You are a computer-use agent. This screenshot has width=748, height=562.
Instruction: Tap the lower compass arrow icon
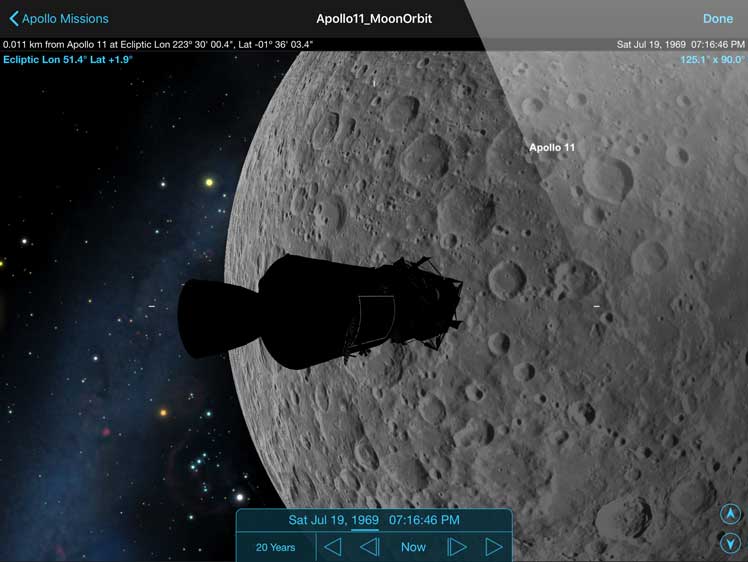point(730,543)
